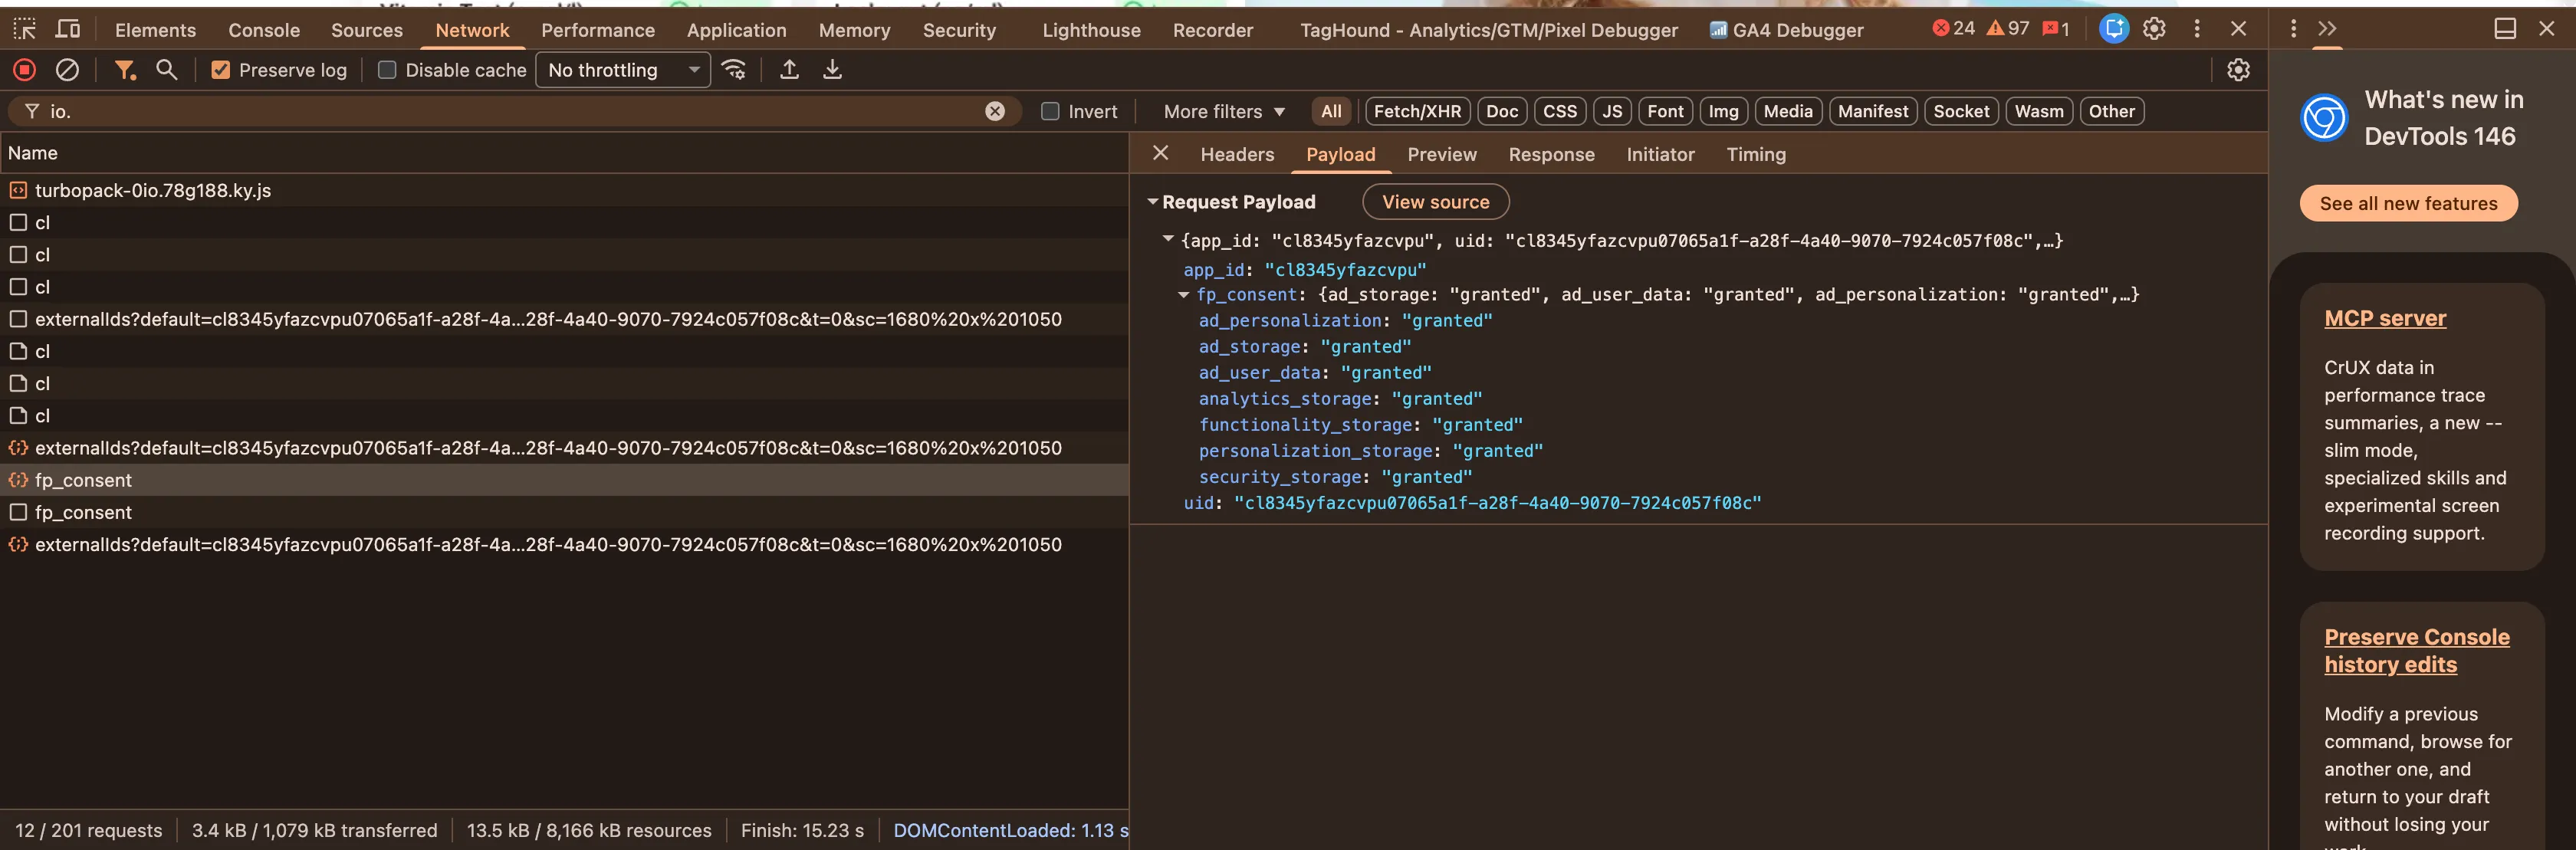The height and width of the screenshot is (850, 2576).
Task: Open the Application panel tab
Action: point(736,30)
